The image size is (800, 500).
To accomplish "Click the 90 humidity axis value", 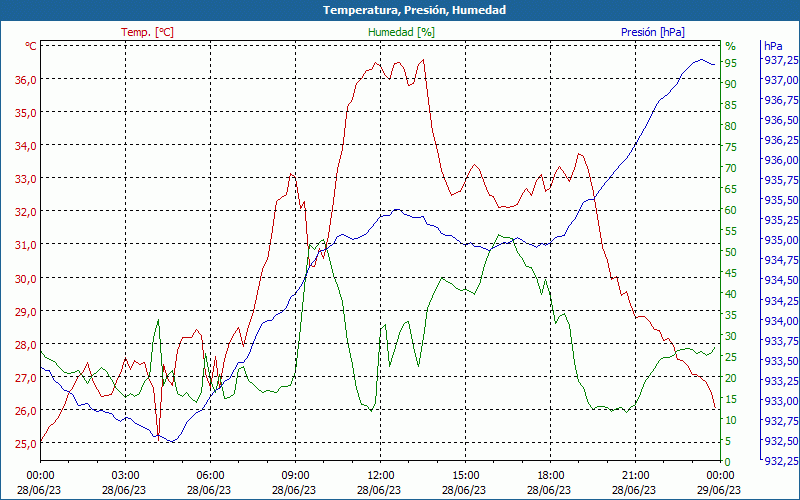I will click(731, 84).
